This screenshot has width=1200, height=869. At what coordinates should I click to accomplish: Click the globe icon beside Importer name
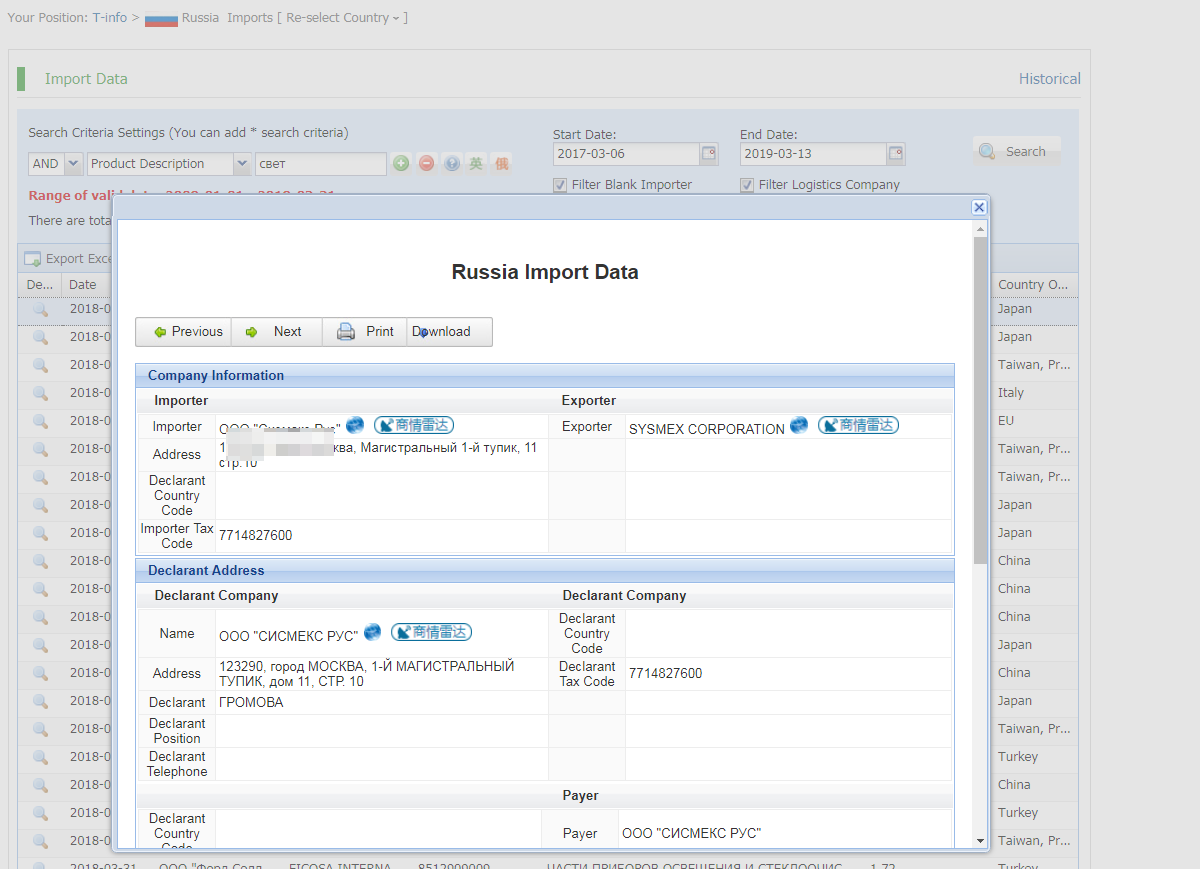(x=355, y=426)
